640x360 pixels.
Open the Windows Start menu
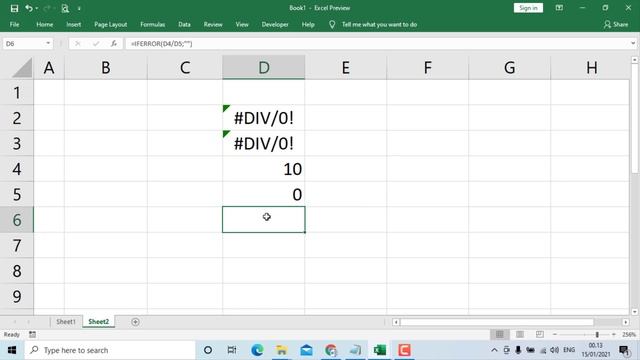coord(12,350)
